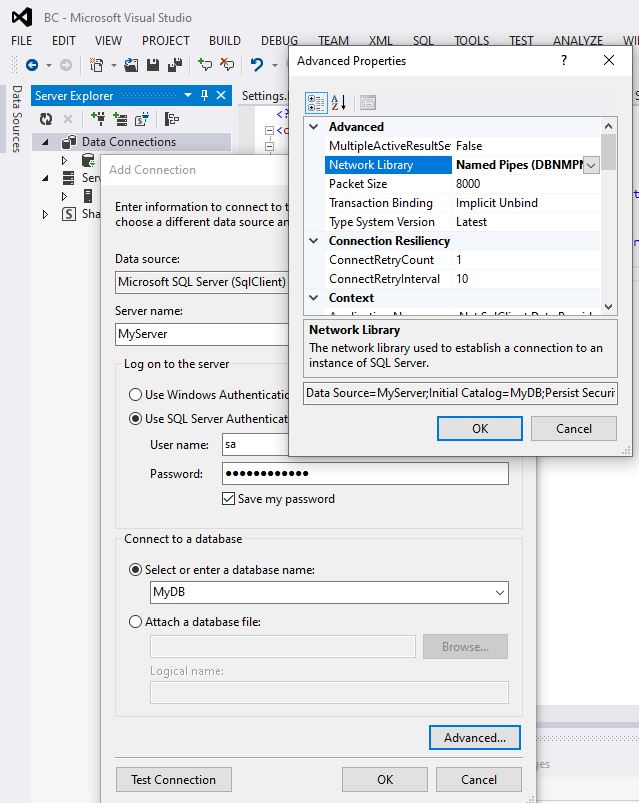Collapse the Advanced property category
This screenshot has height=803, width=639.
click(314, 126)
